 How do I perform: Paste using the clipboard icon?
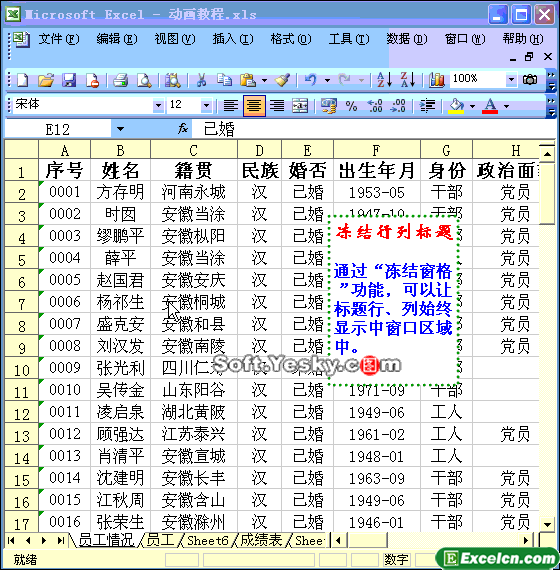(248, 80)
